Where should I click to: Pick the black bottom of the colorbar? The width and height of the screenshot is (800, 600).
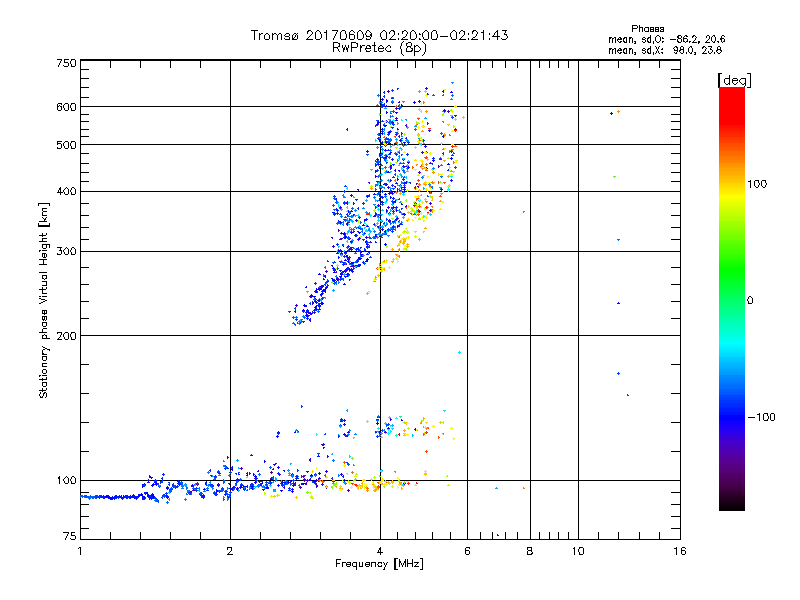point(731,505)
